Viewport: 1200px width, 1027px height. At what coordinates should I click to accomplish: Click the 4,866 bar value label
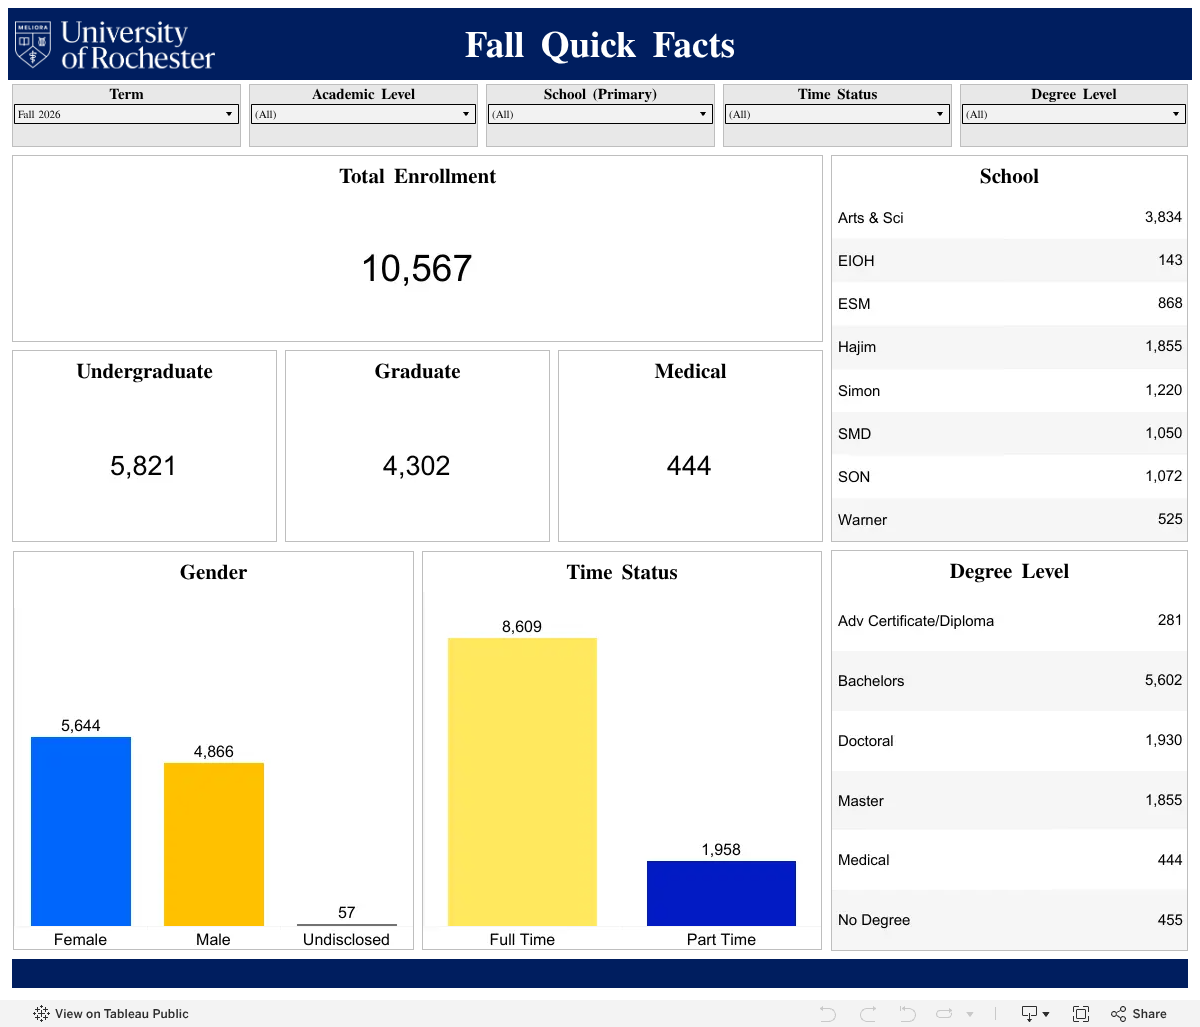(214, 752)
